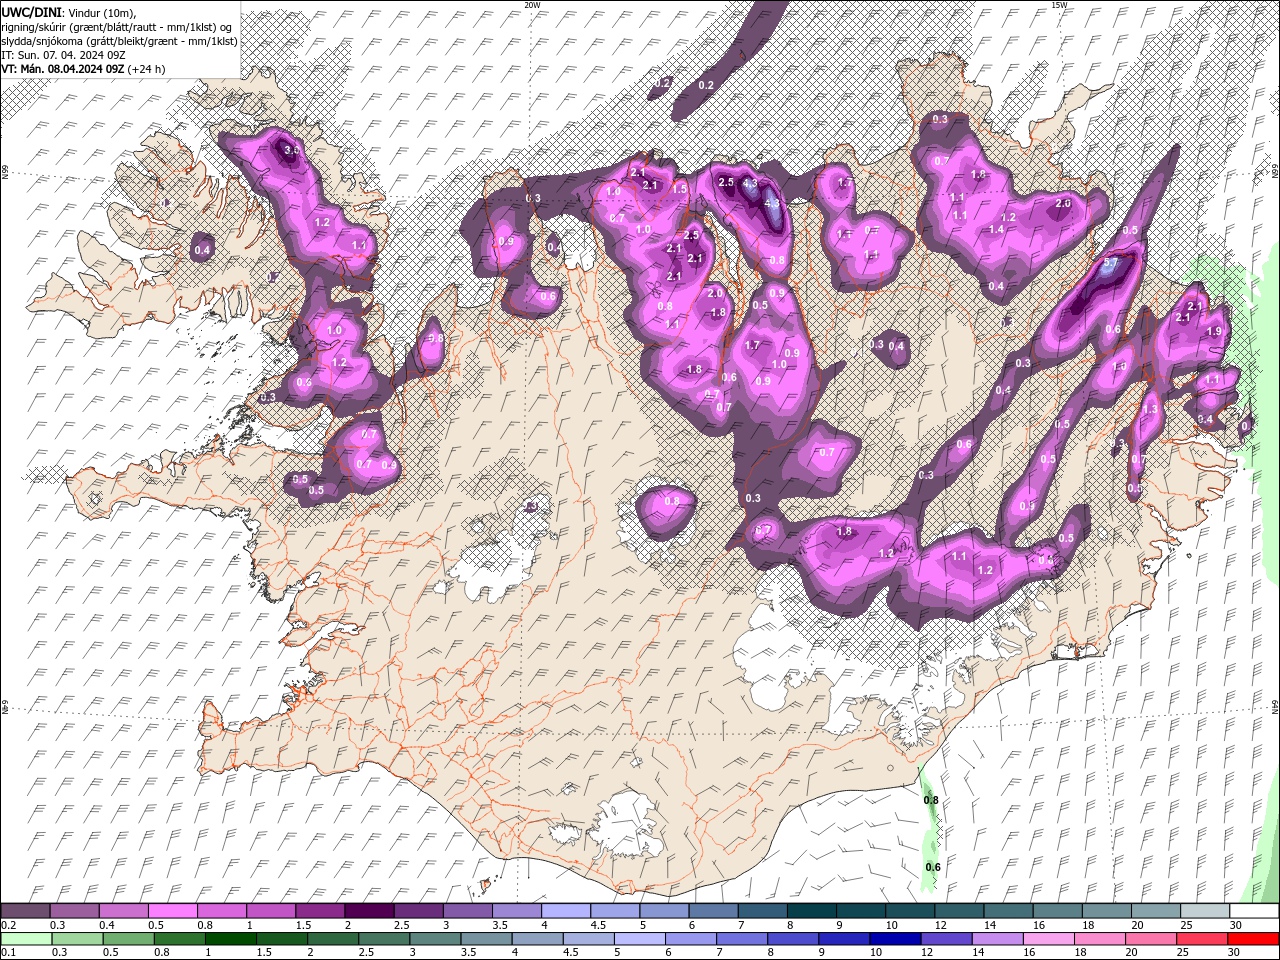1280x960 pixels.
Task: Click the '3.6' peak value in the Westfjords
Action: point(292,150)
